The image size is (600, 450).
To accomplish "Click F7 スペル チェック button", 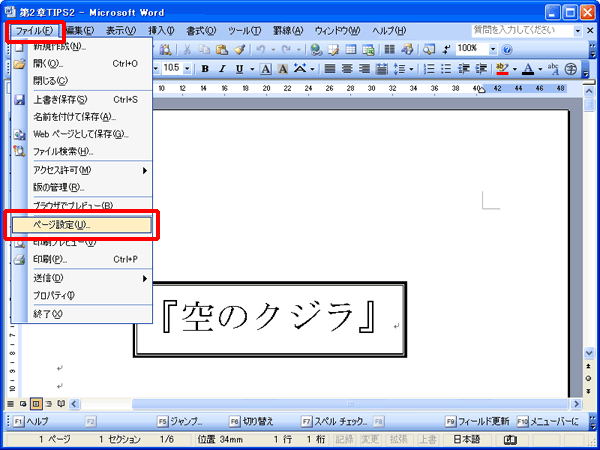I will click(334, 422).
